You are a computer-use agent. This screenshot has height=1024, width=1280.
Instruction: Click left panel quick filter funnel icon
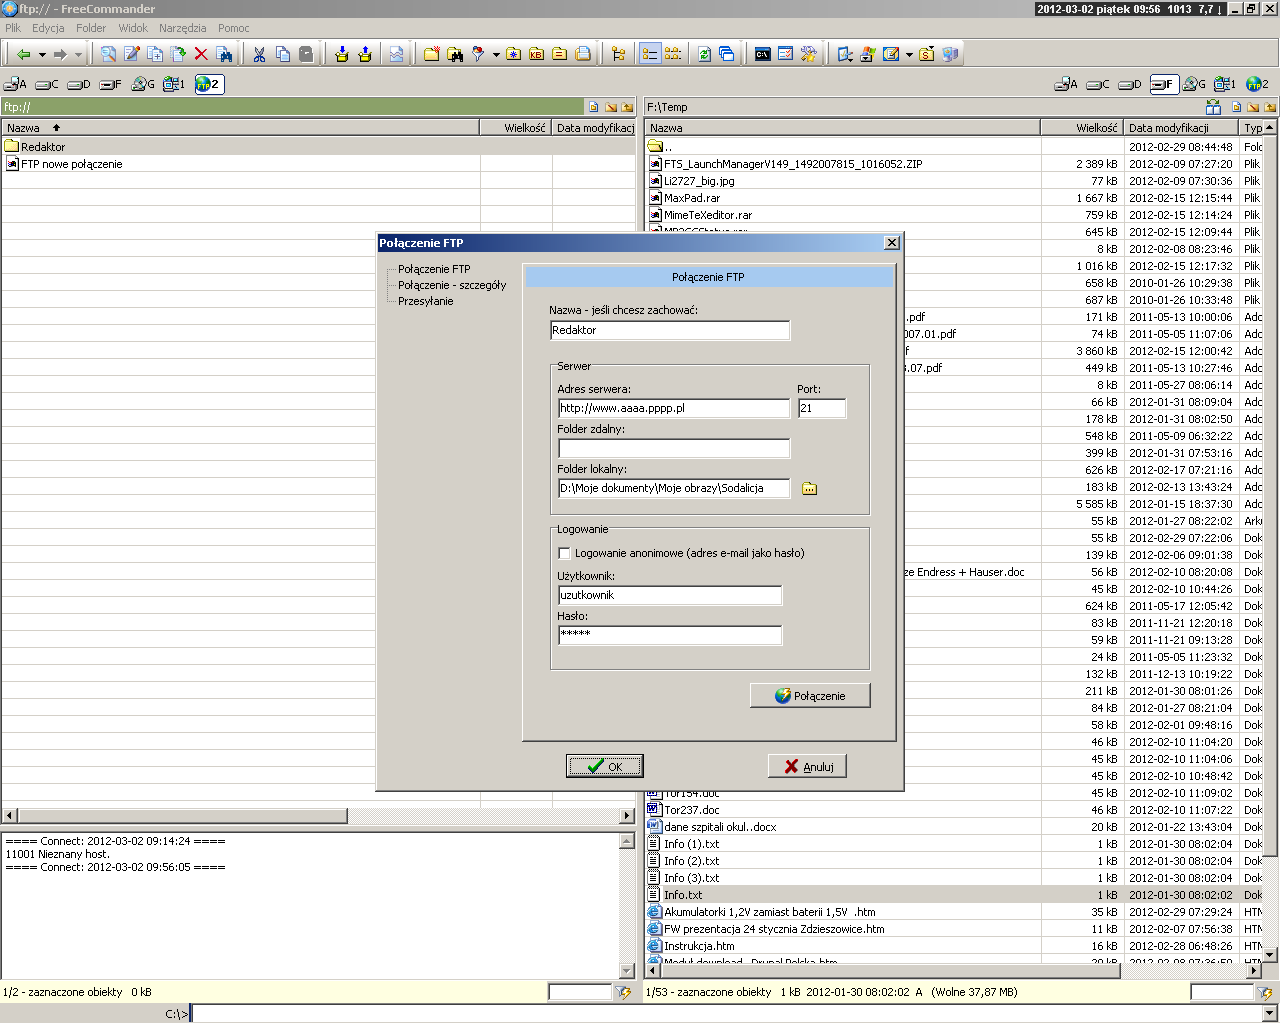pyautogui.click(x=624, y=992)
